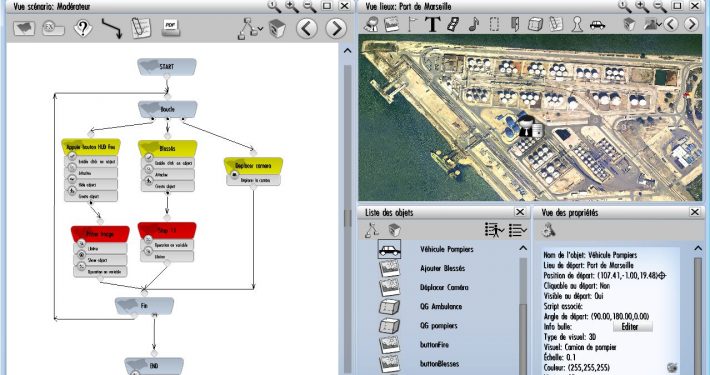Maximize the Vue lieux panel
This screenshot has width=710, height=375.
pyautogui.click(x=677, y=6)
